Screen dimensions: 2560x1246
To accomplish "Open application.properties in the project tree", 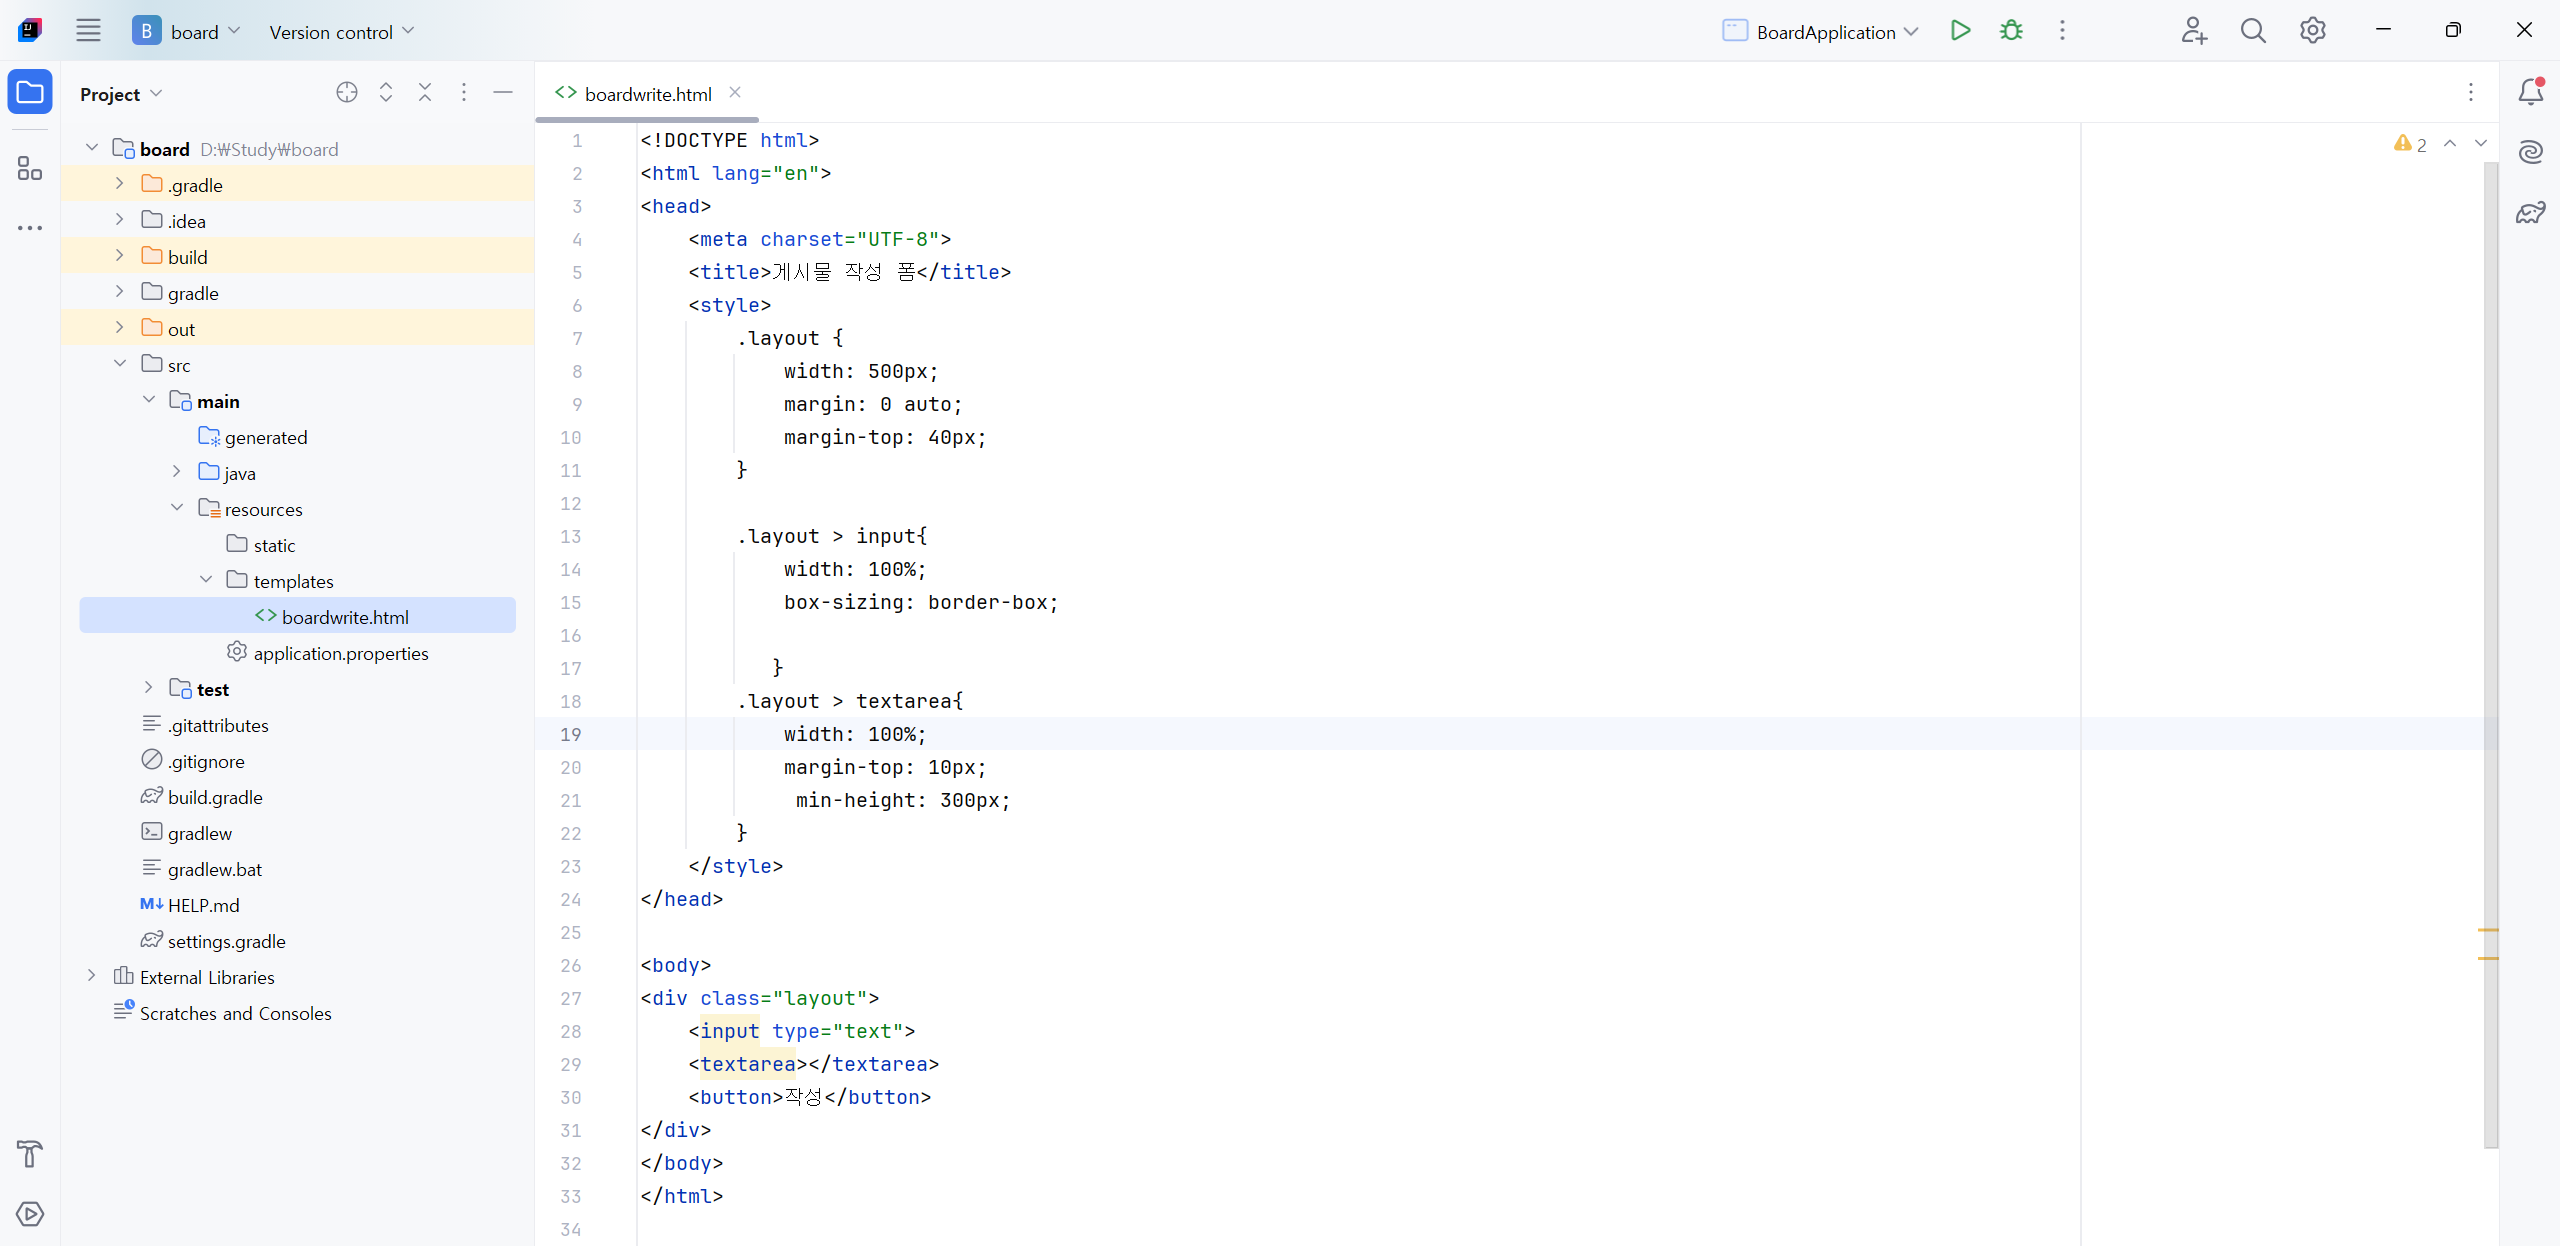I will tap(340, 653).
